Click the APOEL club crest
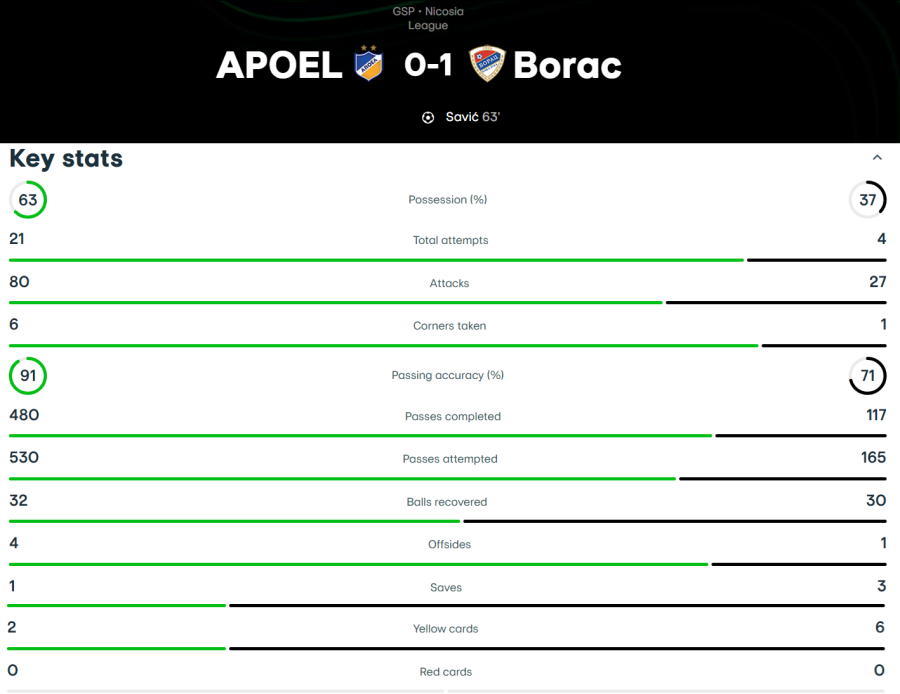Viewport: 900px width, 694px height. tap(370, 65)
